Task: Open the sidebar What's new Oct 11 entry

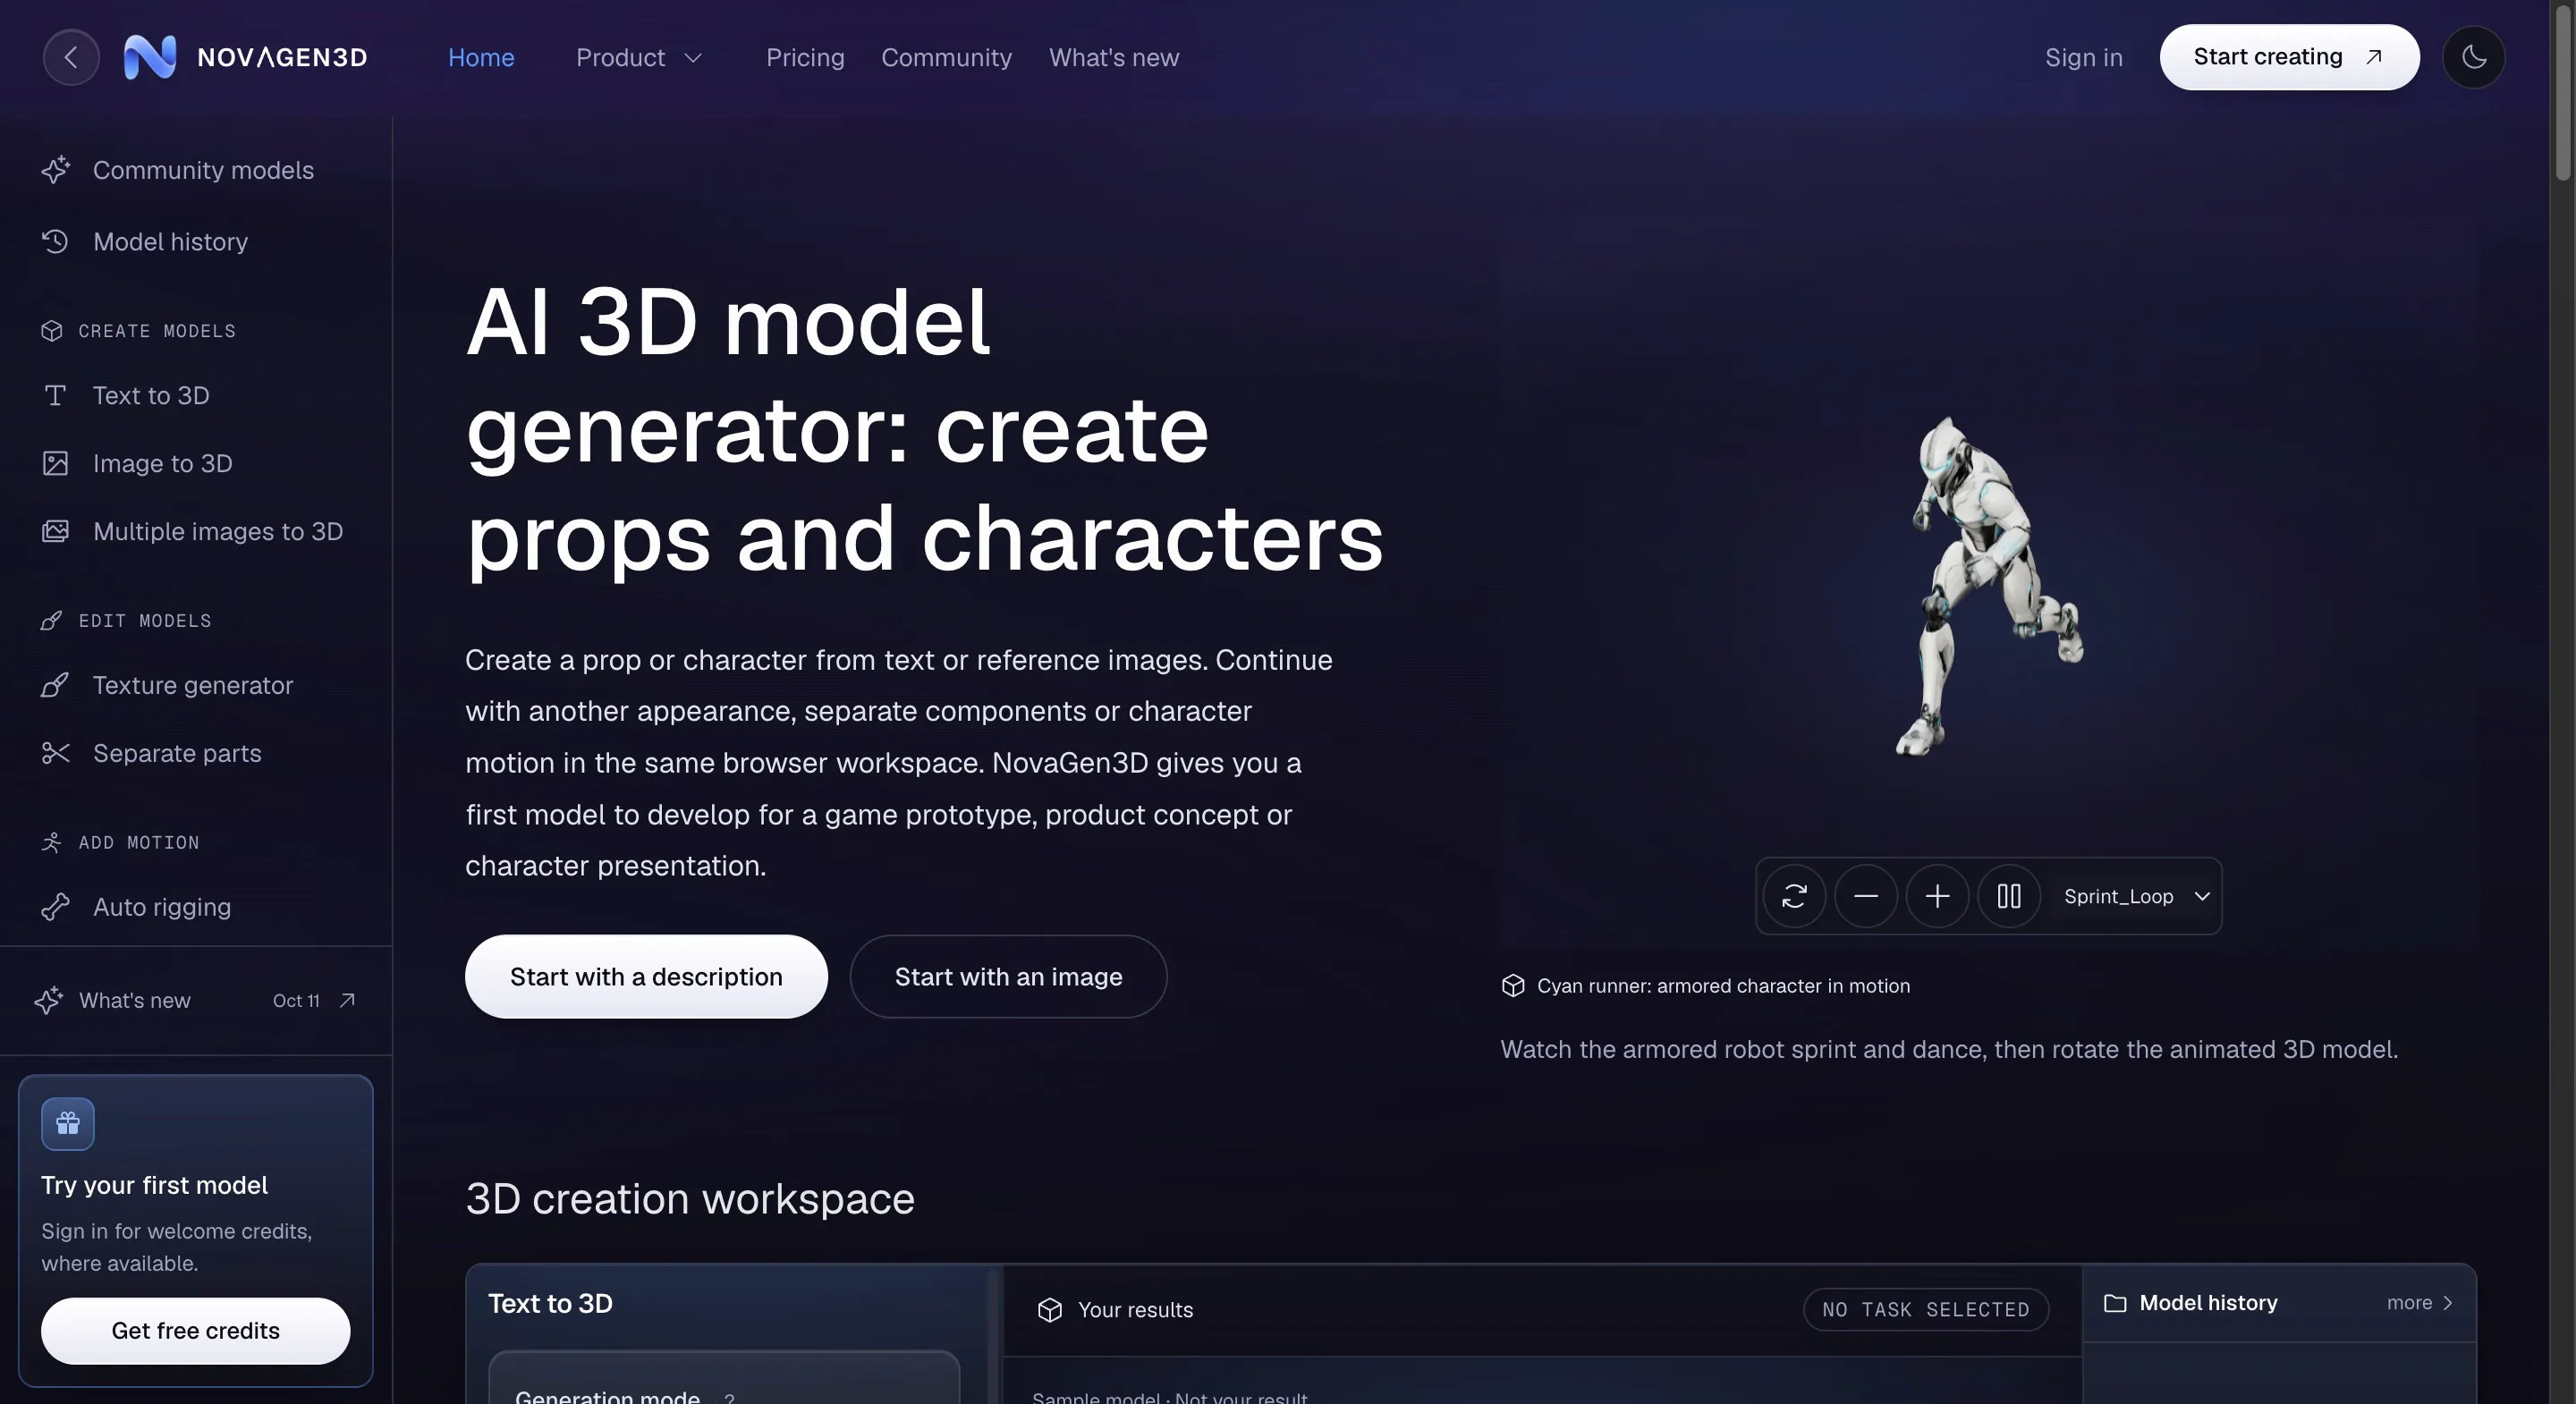Action: [x=196, y=1000]
